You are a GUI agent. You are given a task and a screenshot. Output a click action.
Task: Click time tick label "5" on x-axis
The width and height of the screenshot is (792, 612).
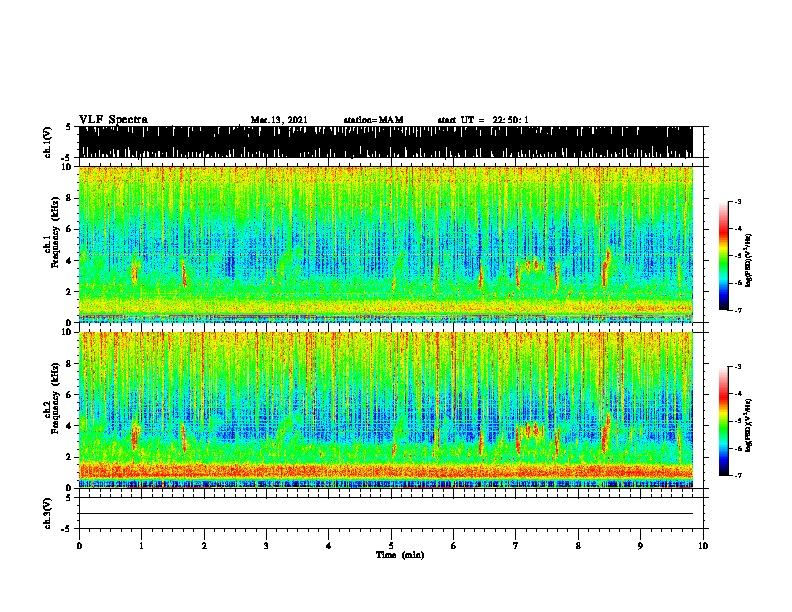pyautogui.click(x=391, y=546)
